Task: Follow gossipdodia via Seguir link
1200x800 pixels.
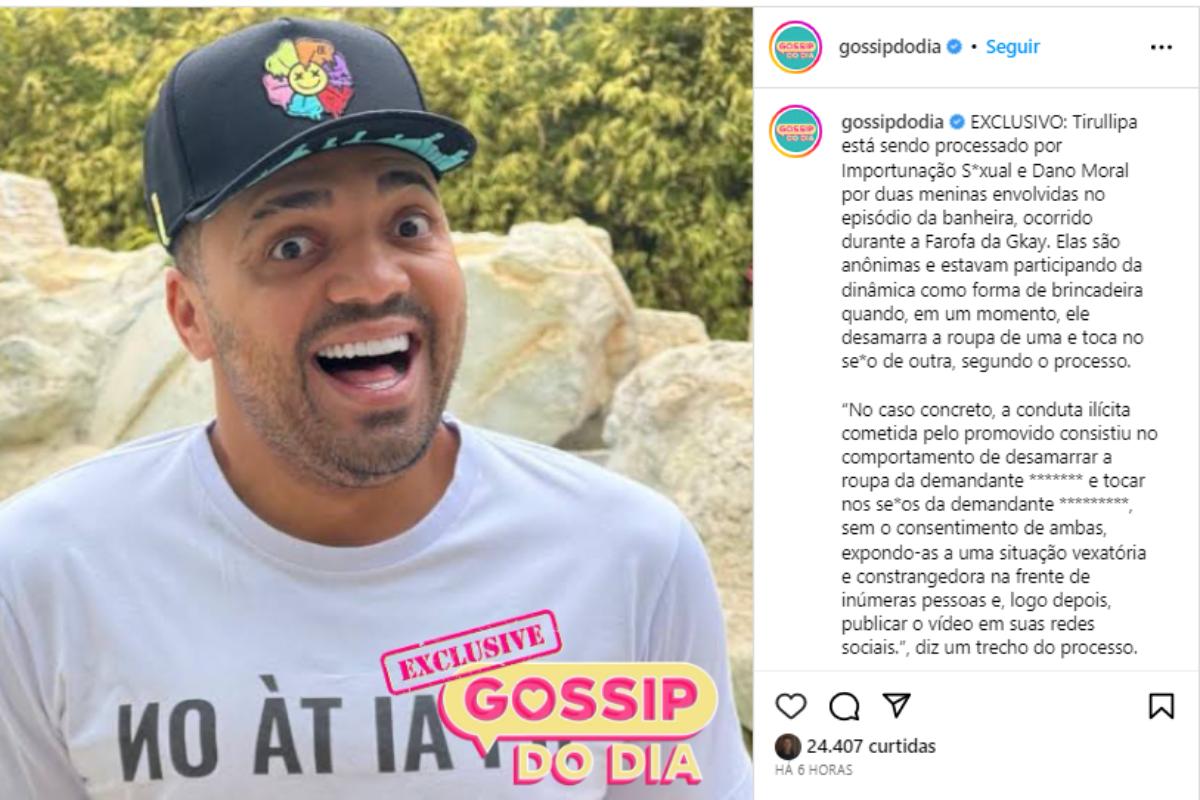Action: pos(1013,47)
